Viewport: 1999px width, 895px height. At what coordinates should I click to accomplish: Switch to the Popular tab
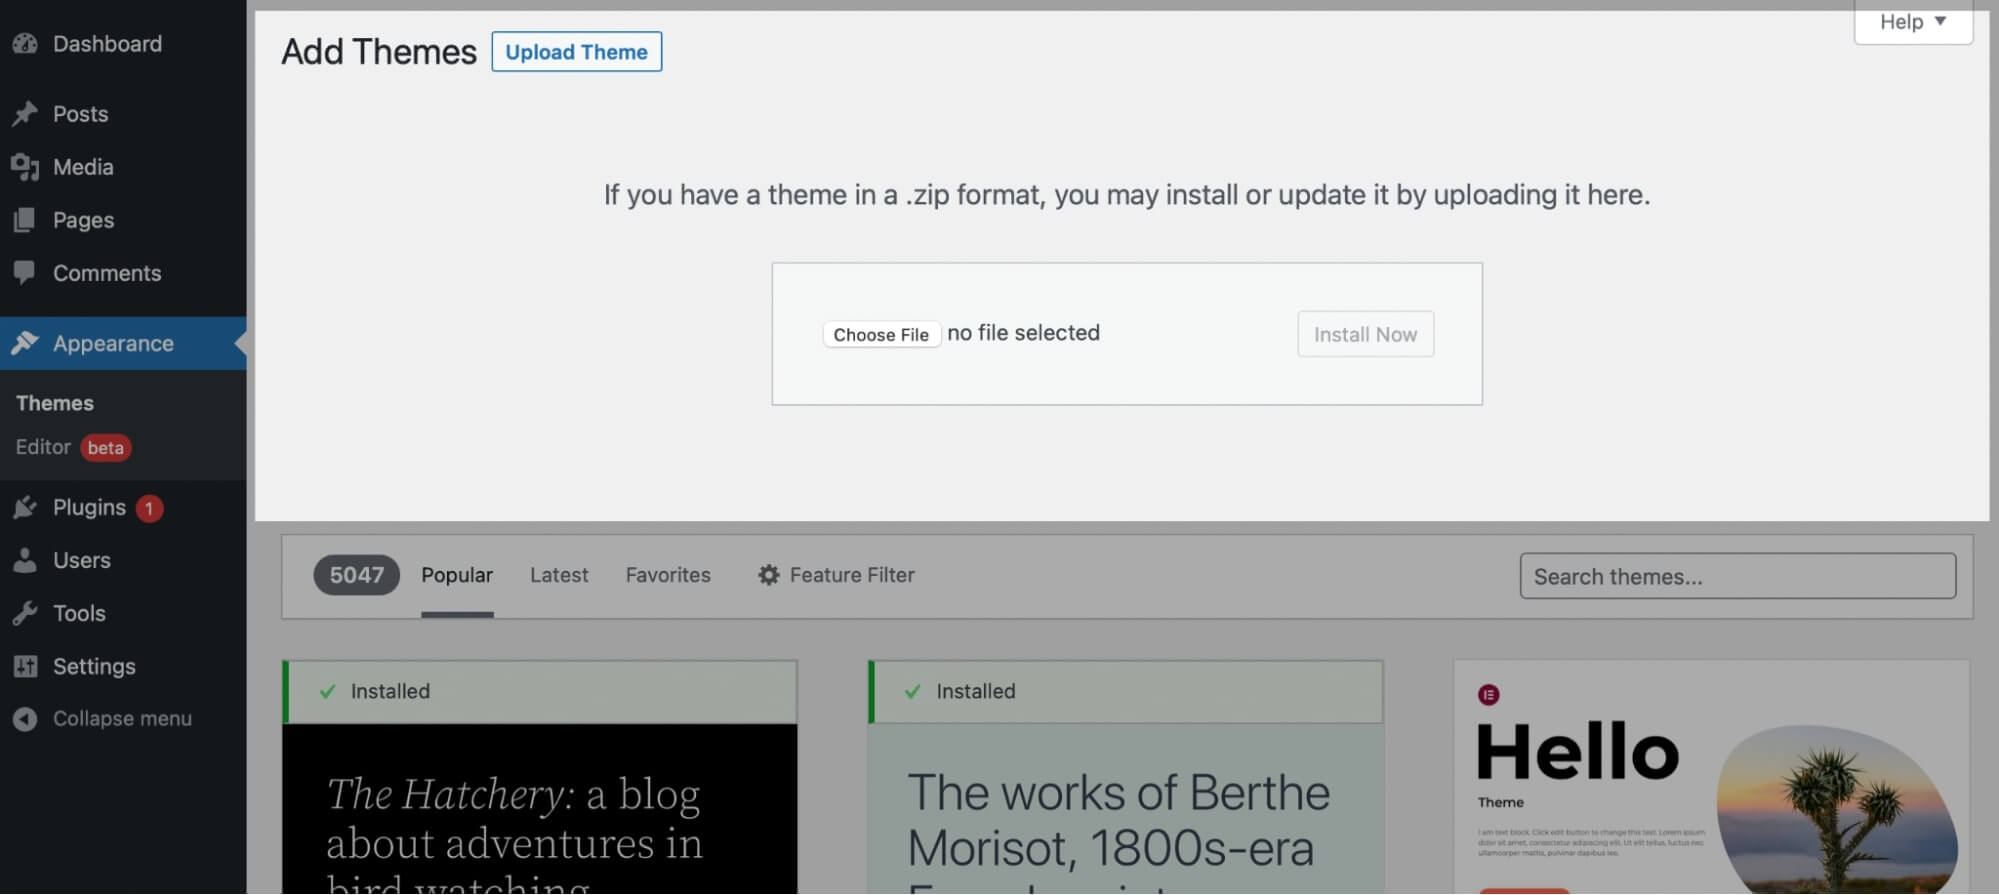click(457, 575)
